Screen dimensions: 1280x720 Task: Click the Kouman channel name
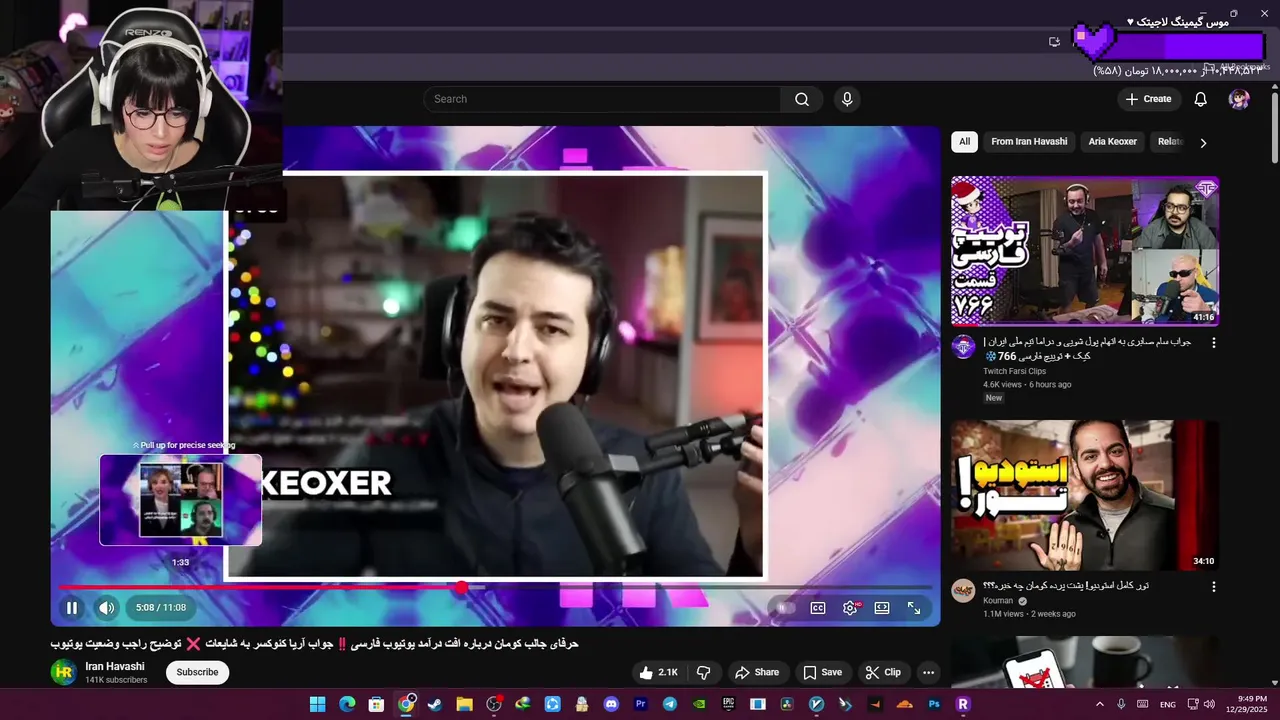(x=998, y=601)
